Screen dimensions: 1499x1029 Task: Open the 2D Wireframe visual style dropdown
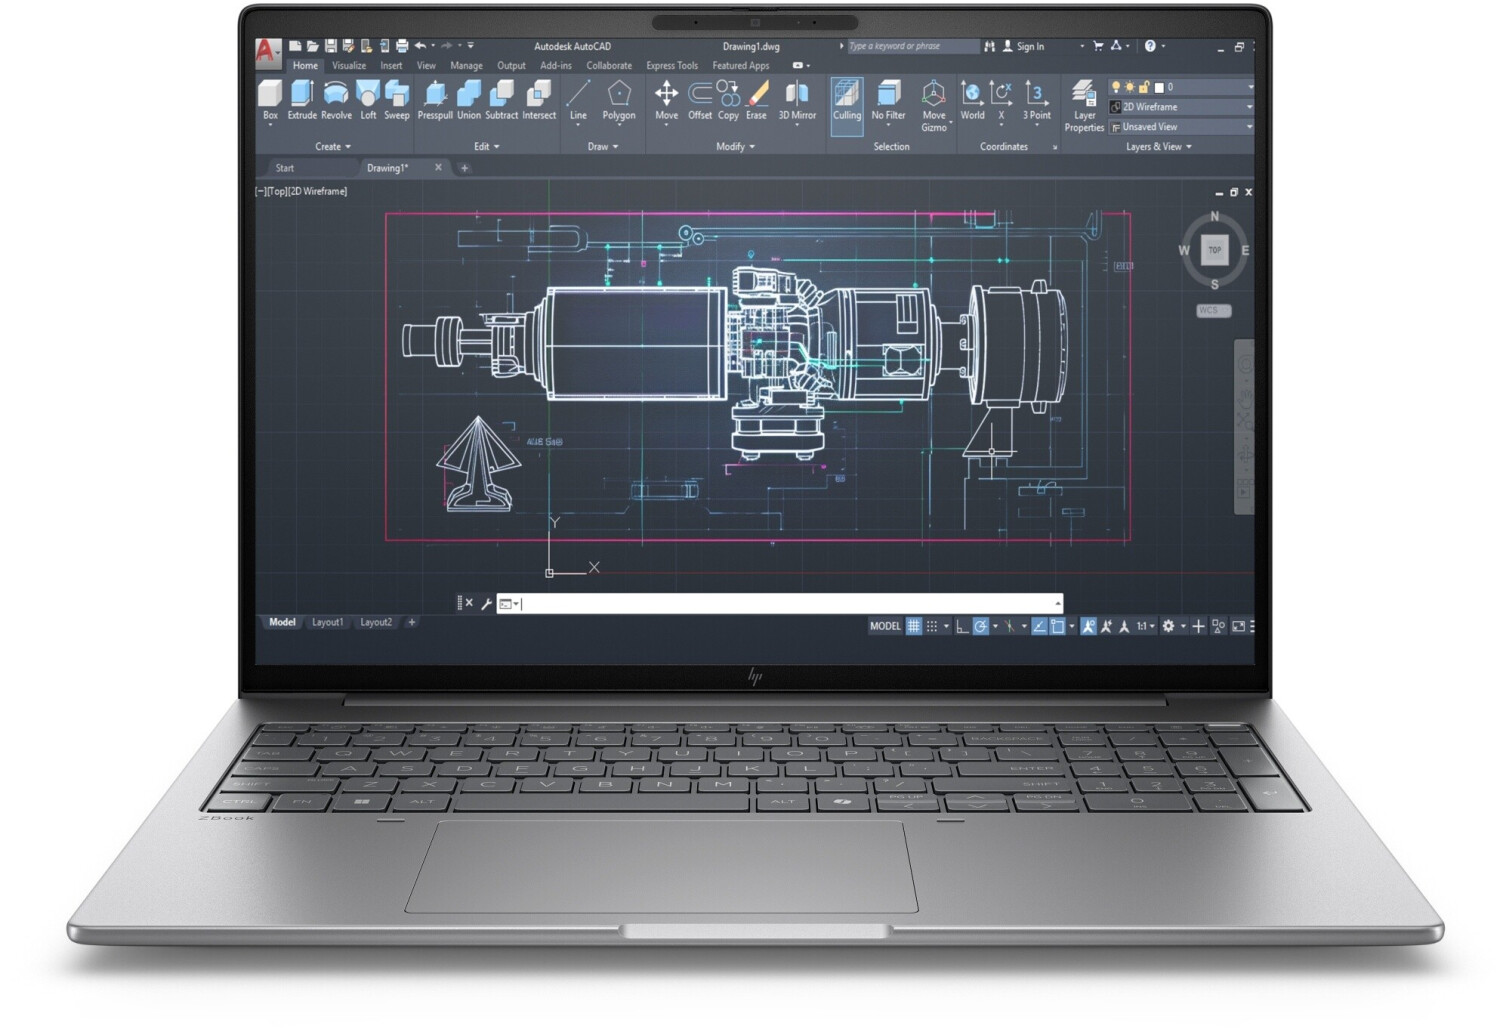click(x=1249, y=107)
